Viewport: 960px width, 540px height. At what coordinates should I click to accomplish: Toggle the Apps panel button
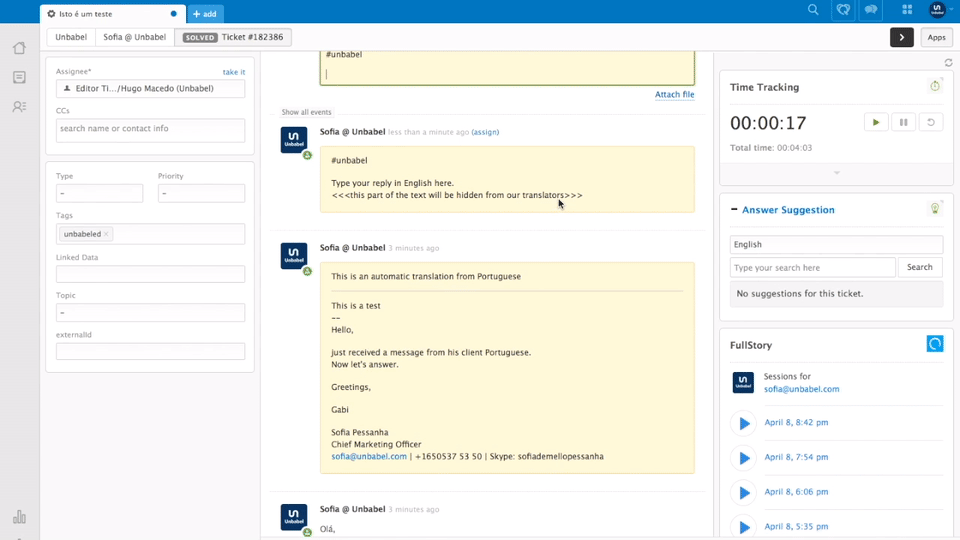[936, 37]
